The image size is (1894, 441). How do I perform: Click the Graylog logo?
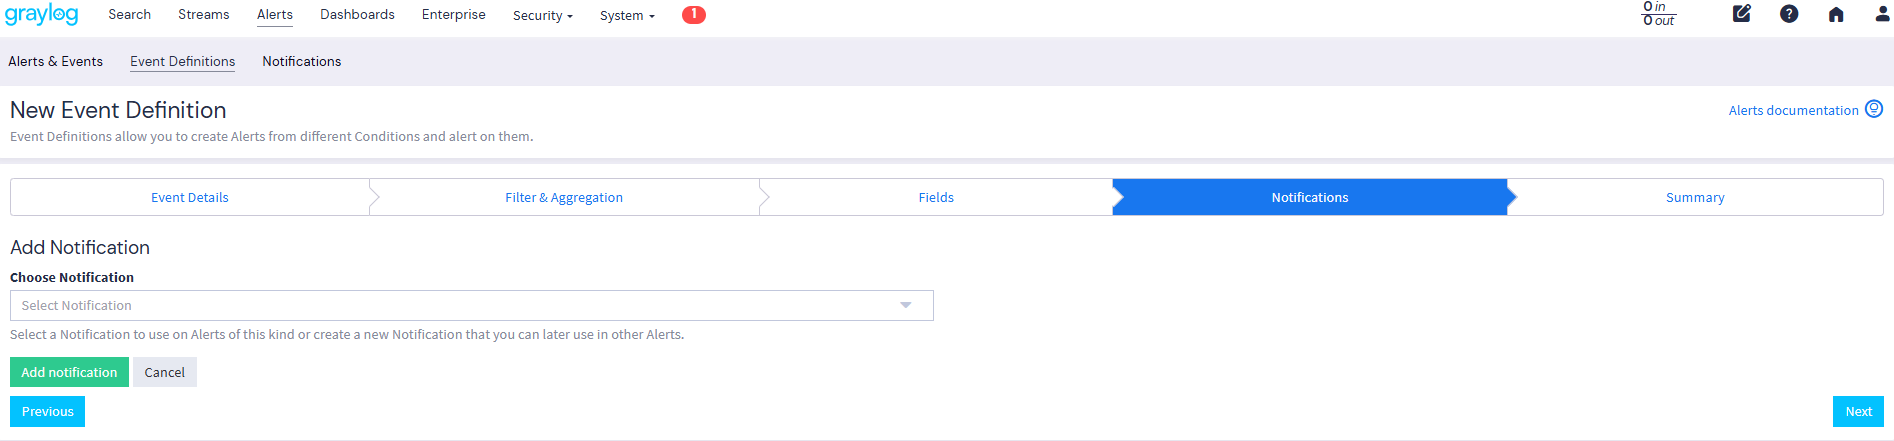coord(41,15)
